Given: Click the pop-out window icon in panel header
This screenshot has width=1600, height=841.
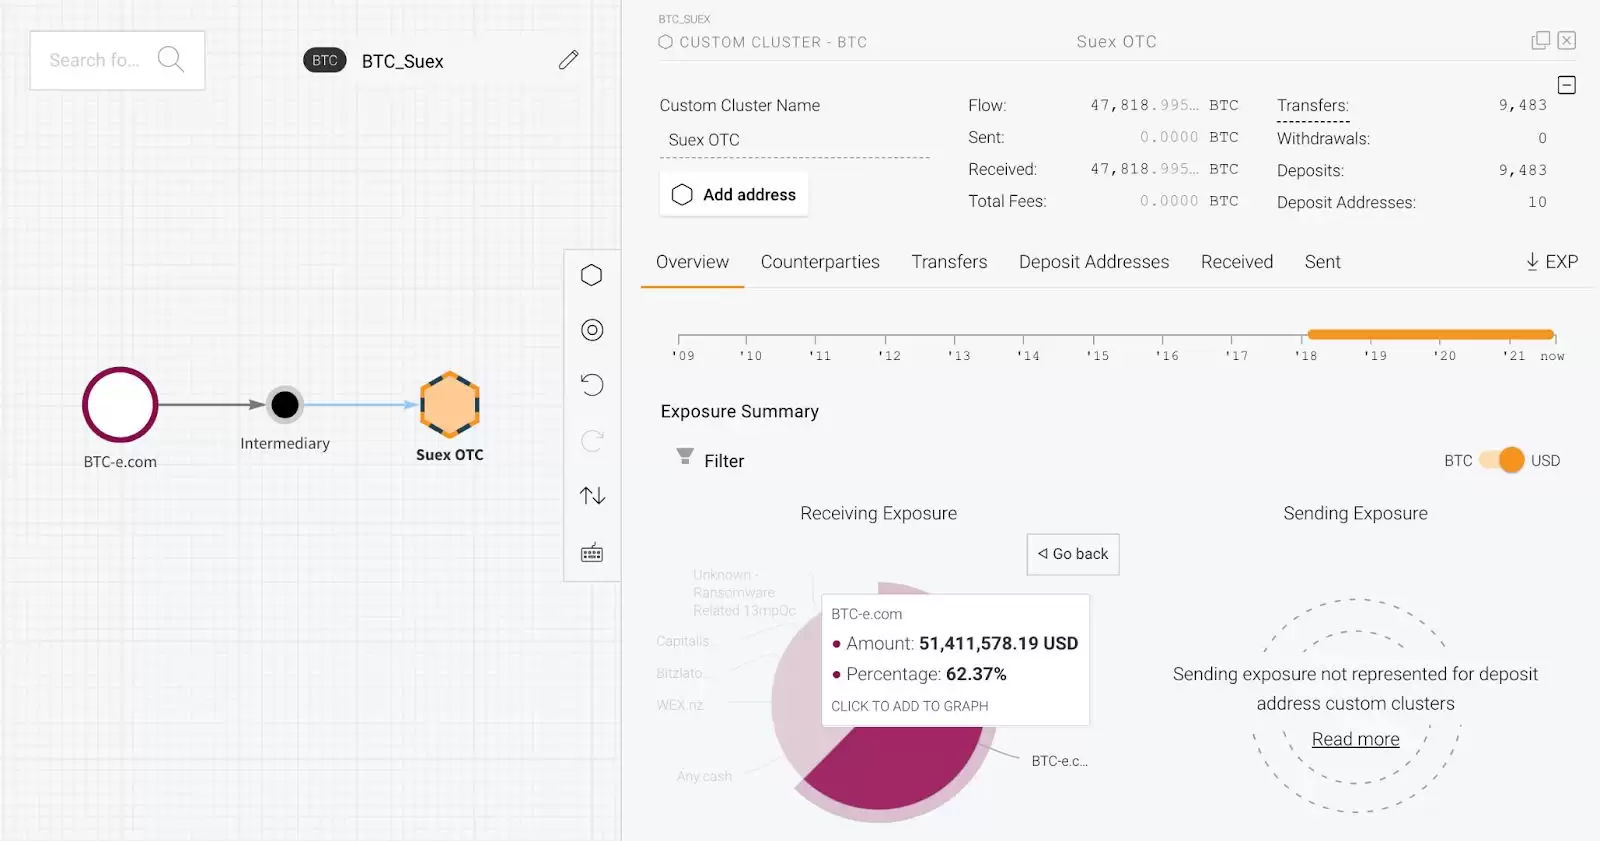Looking at the screenshot, I should [1540, 40].
